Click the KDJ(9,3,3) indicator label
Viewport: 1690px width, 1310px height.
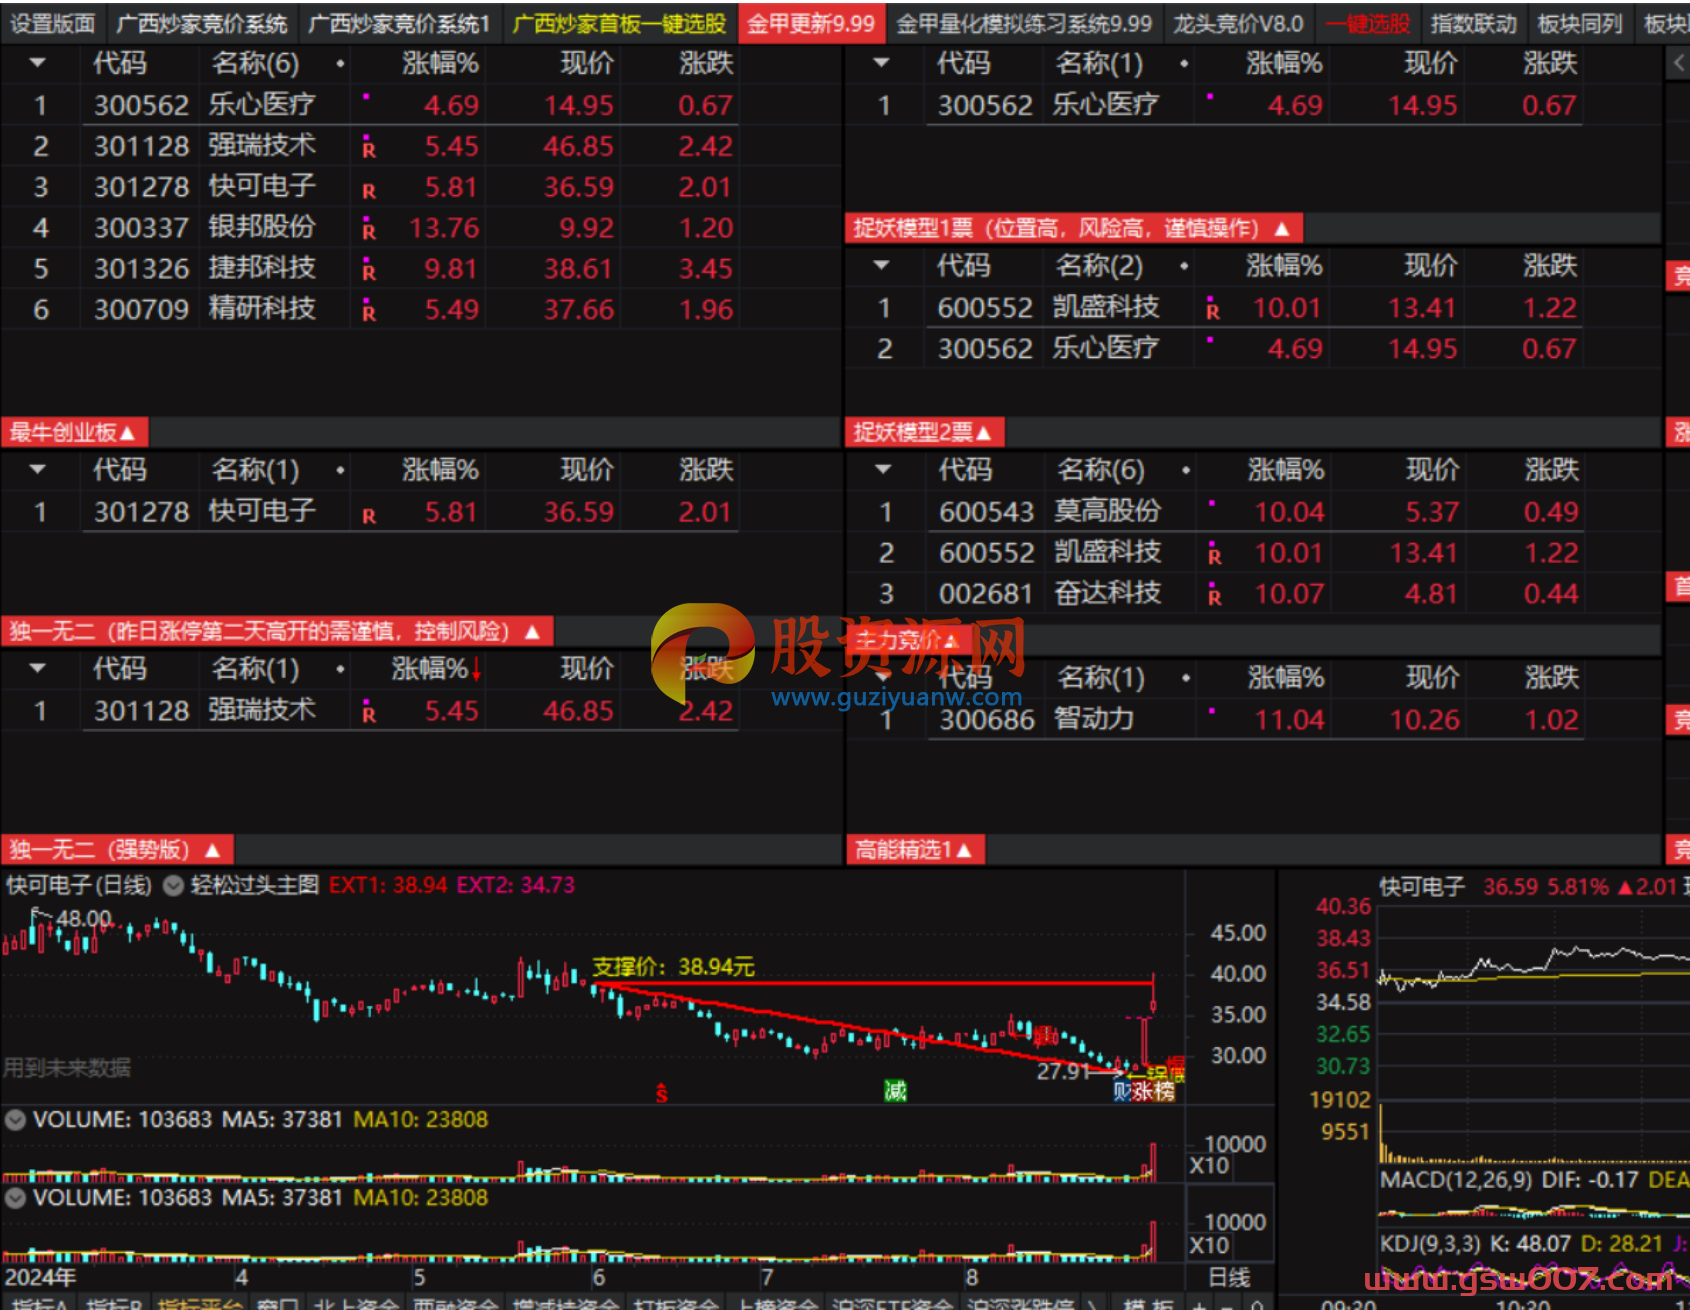(1430, 1244)
